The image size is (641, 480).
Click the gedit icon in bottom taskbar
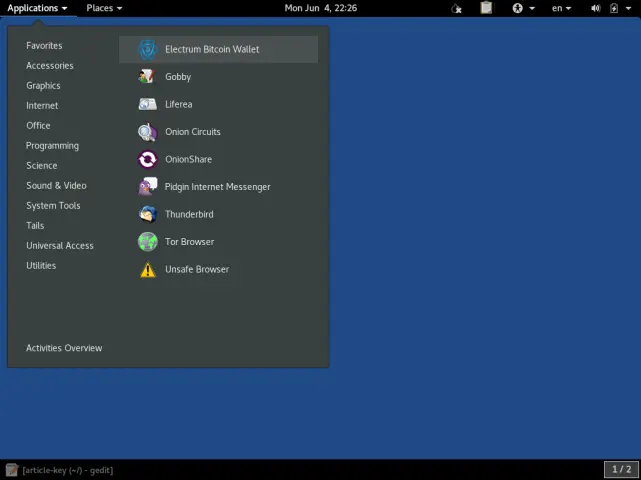click(12, 470)
